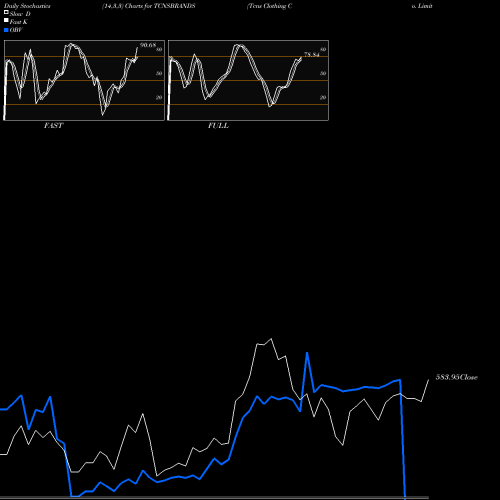This screenshot has width=500, height=500.
Task: Click the 'FULL' chart label
Action: 218,126
